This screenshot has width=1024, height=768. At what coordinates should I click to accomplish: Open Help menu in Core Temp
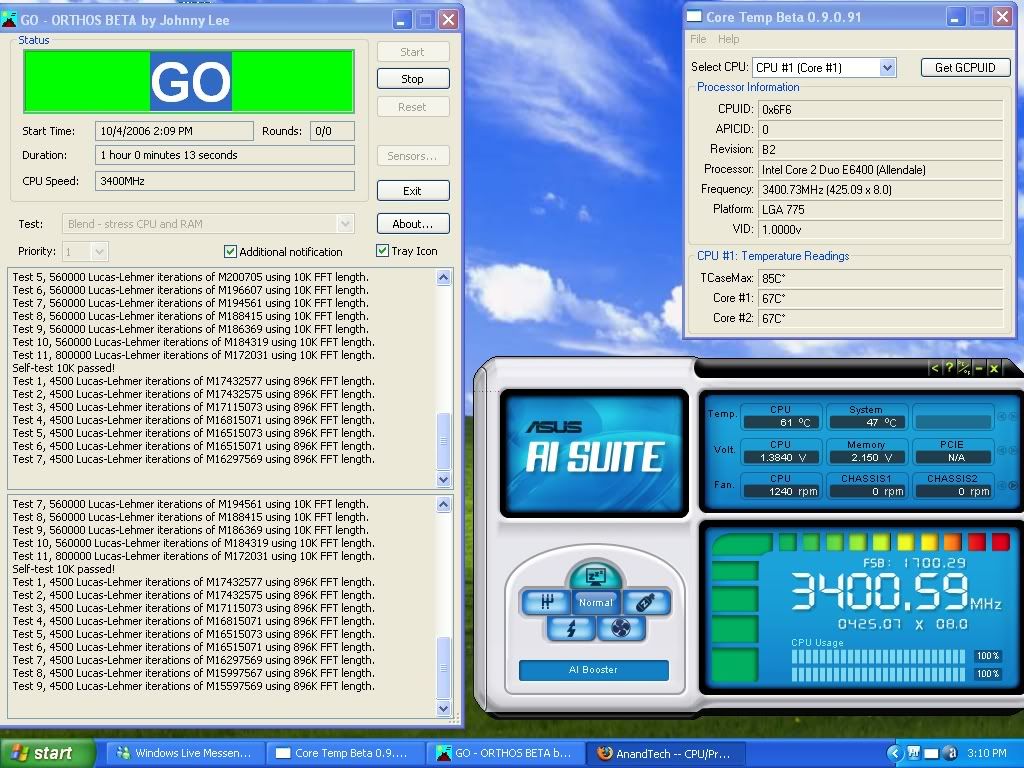(728, 39)
